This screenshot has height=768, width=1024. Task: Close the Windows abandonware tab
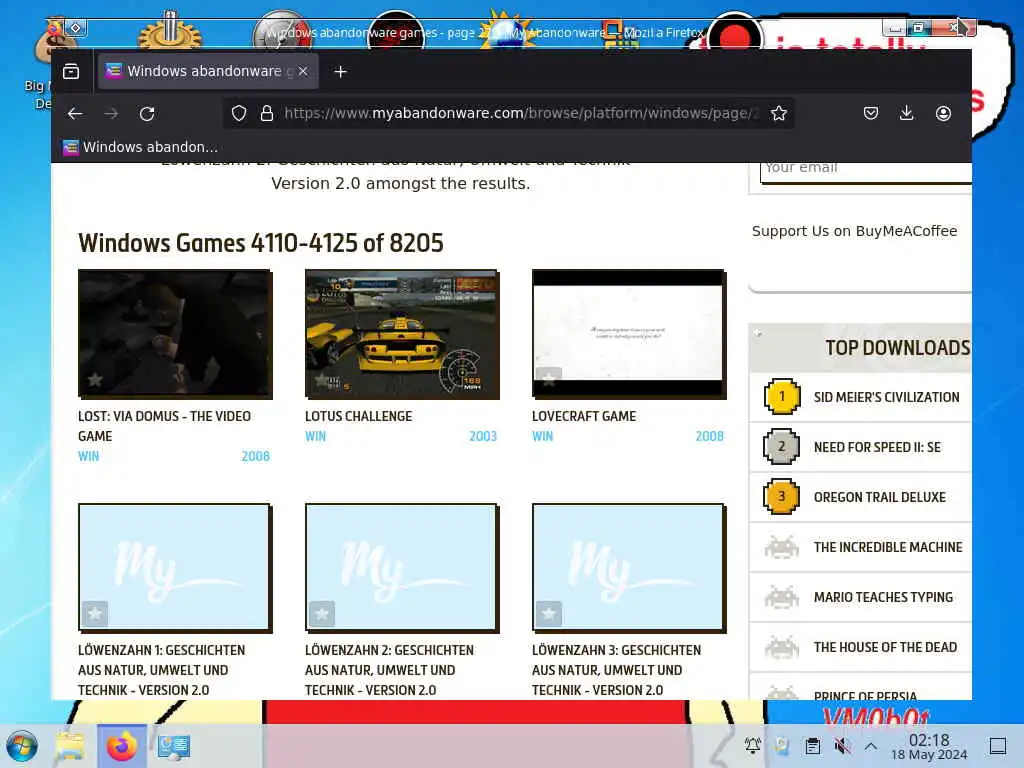point(303,71)
